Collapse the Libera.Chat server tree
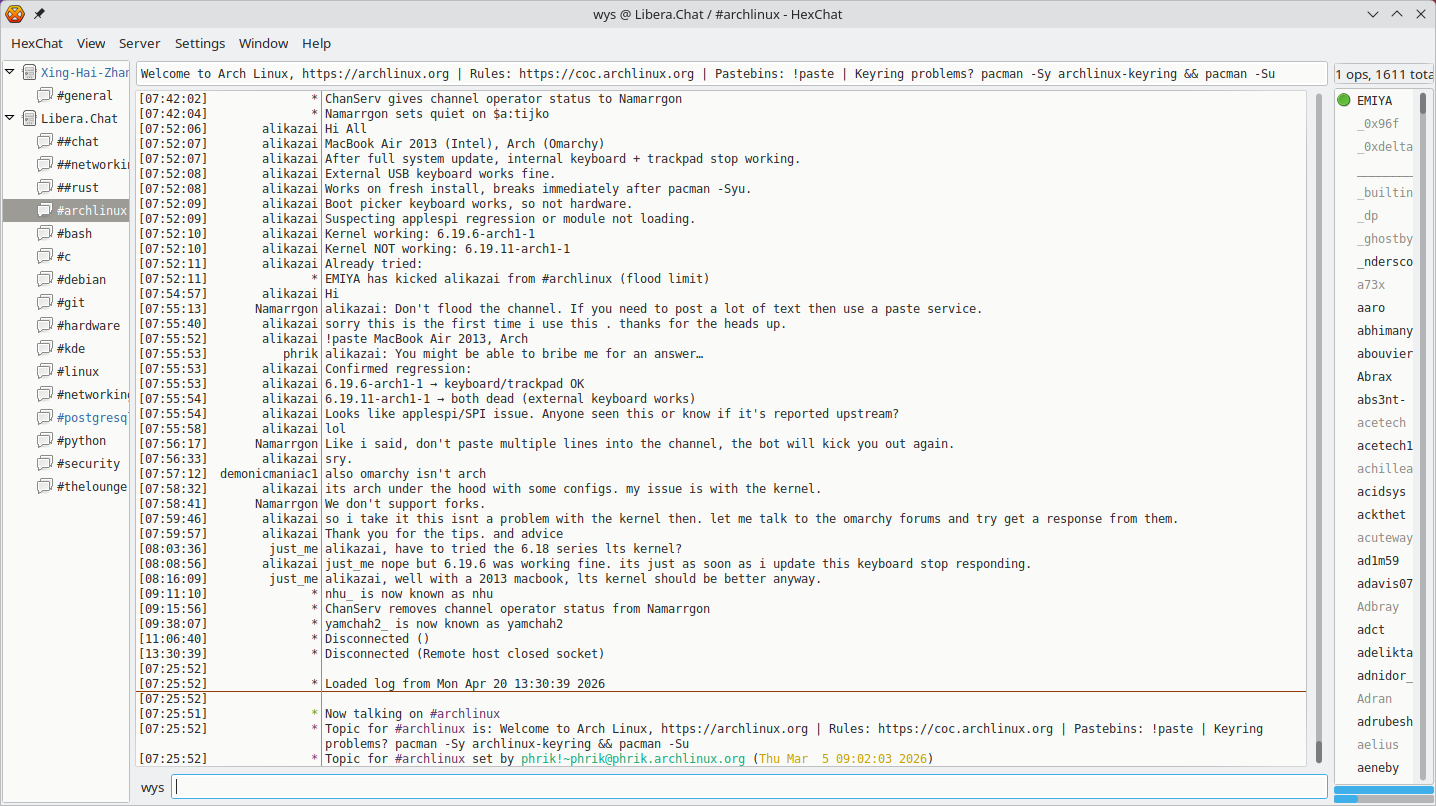The image size is (1436, 806). 10,118
